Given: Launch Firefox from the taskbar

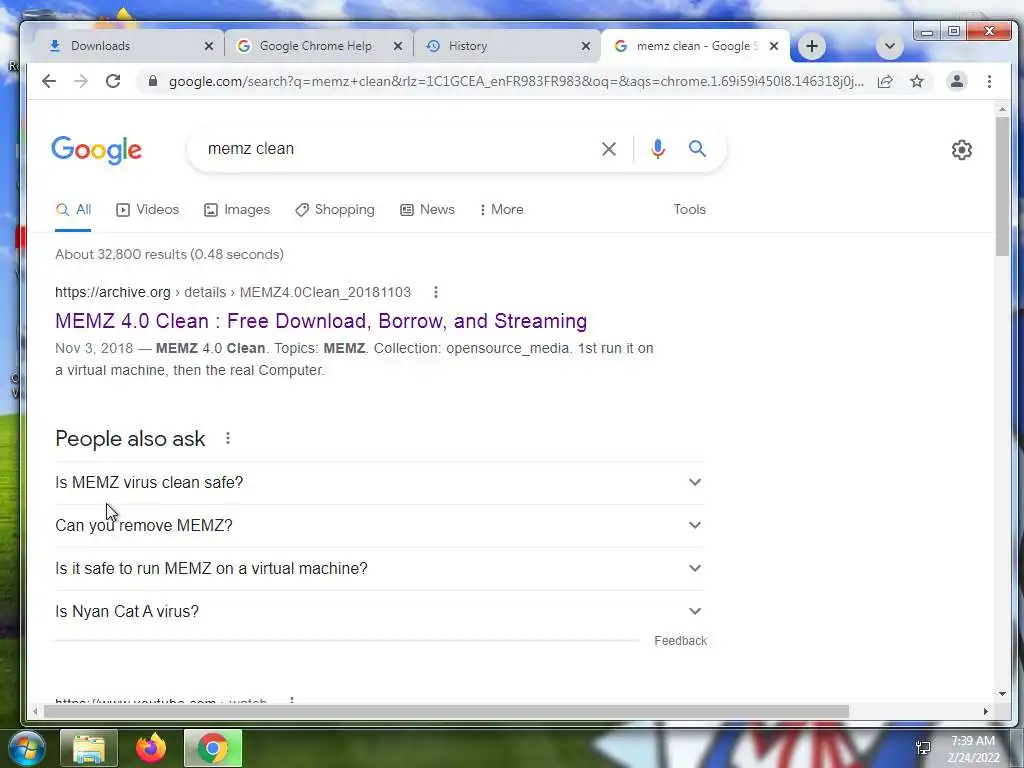Looking at the screenshot, I should (151, 748).
